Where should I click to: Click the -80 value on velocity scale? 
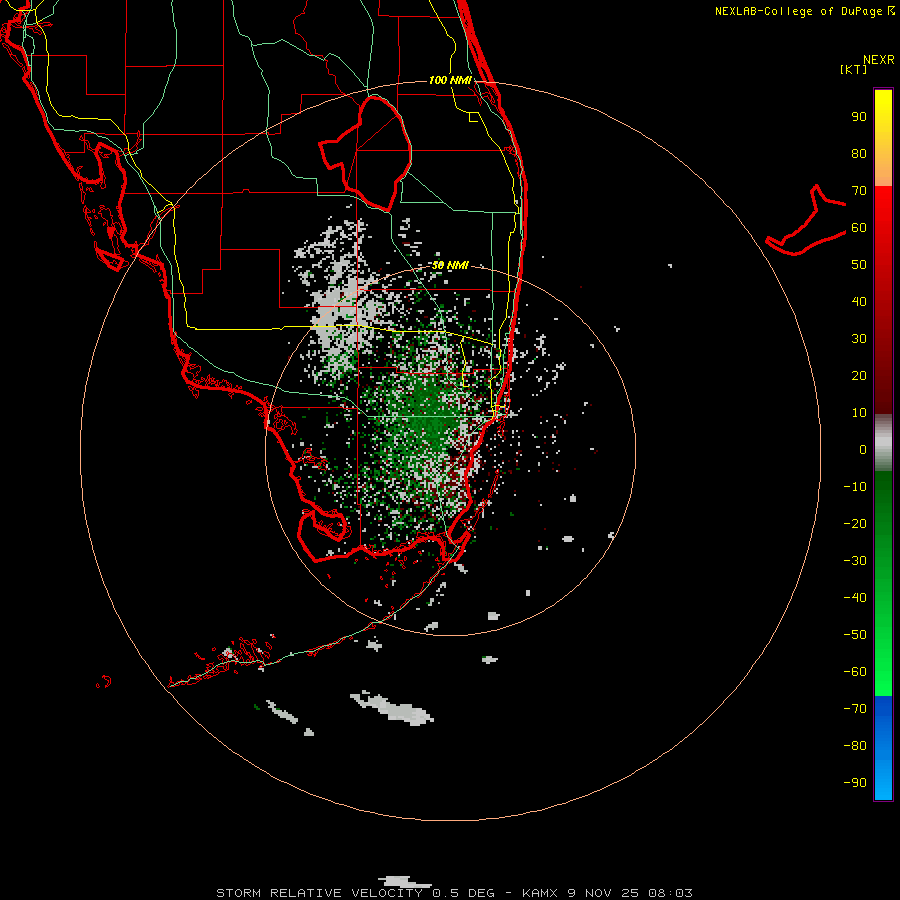[x=855, y=746]
